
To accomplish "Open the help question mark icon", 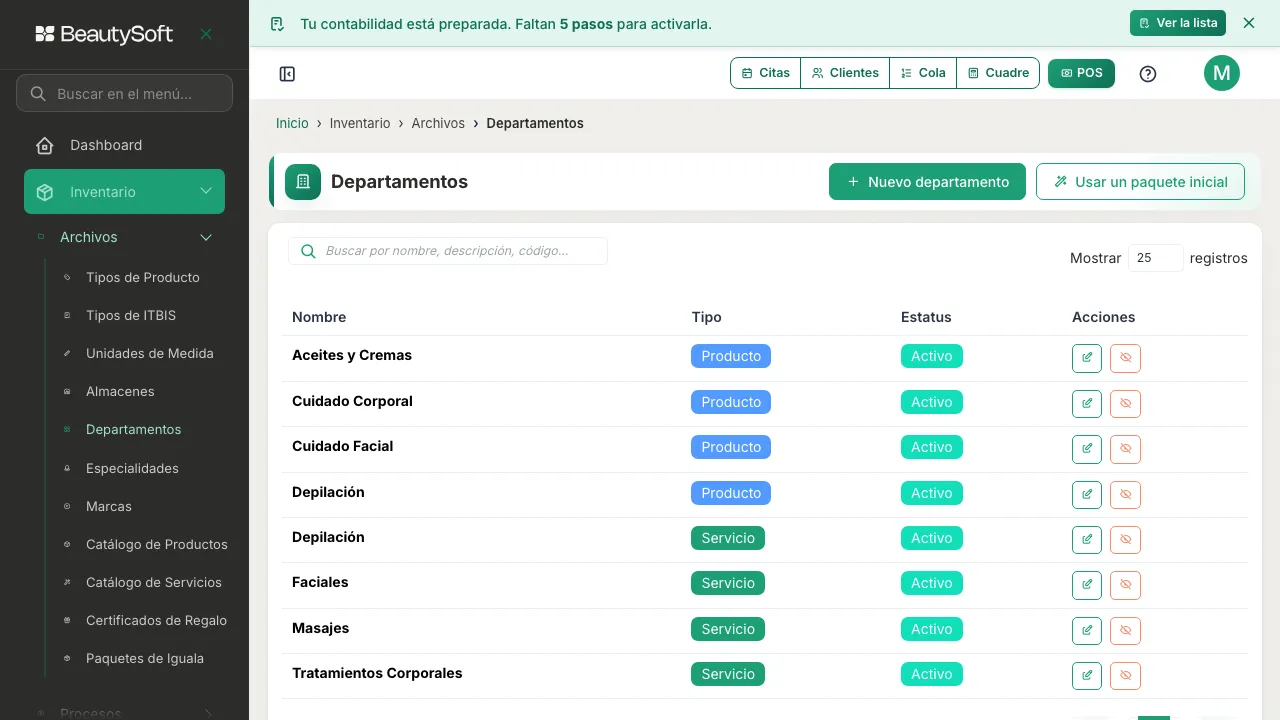I will pos(1148,74).
